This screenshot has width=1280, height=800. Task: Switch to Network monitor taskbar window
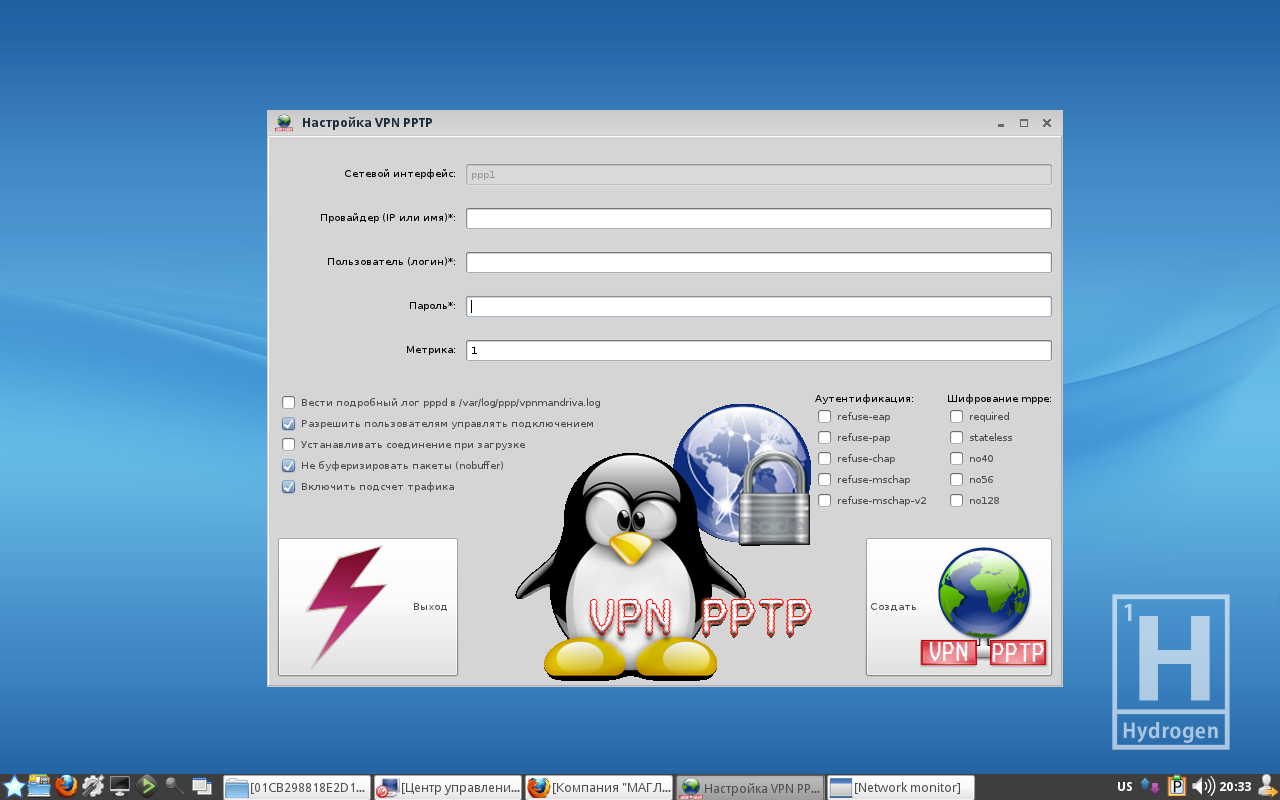click(900, 788)
